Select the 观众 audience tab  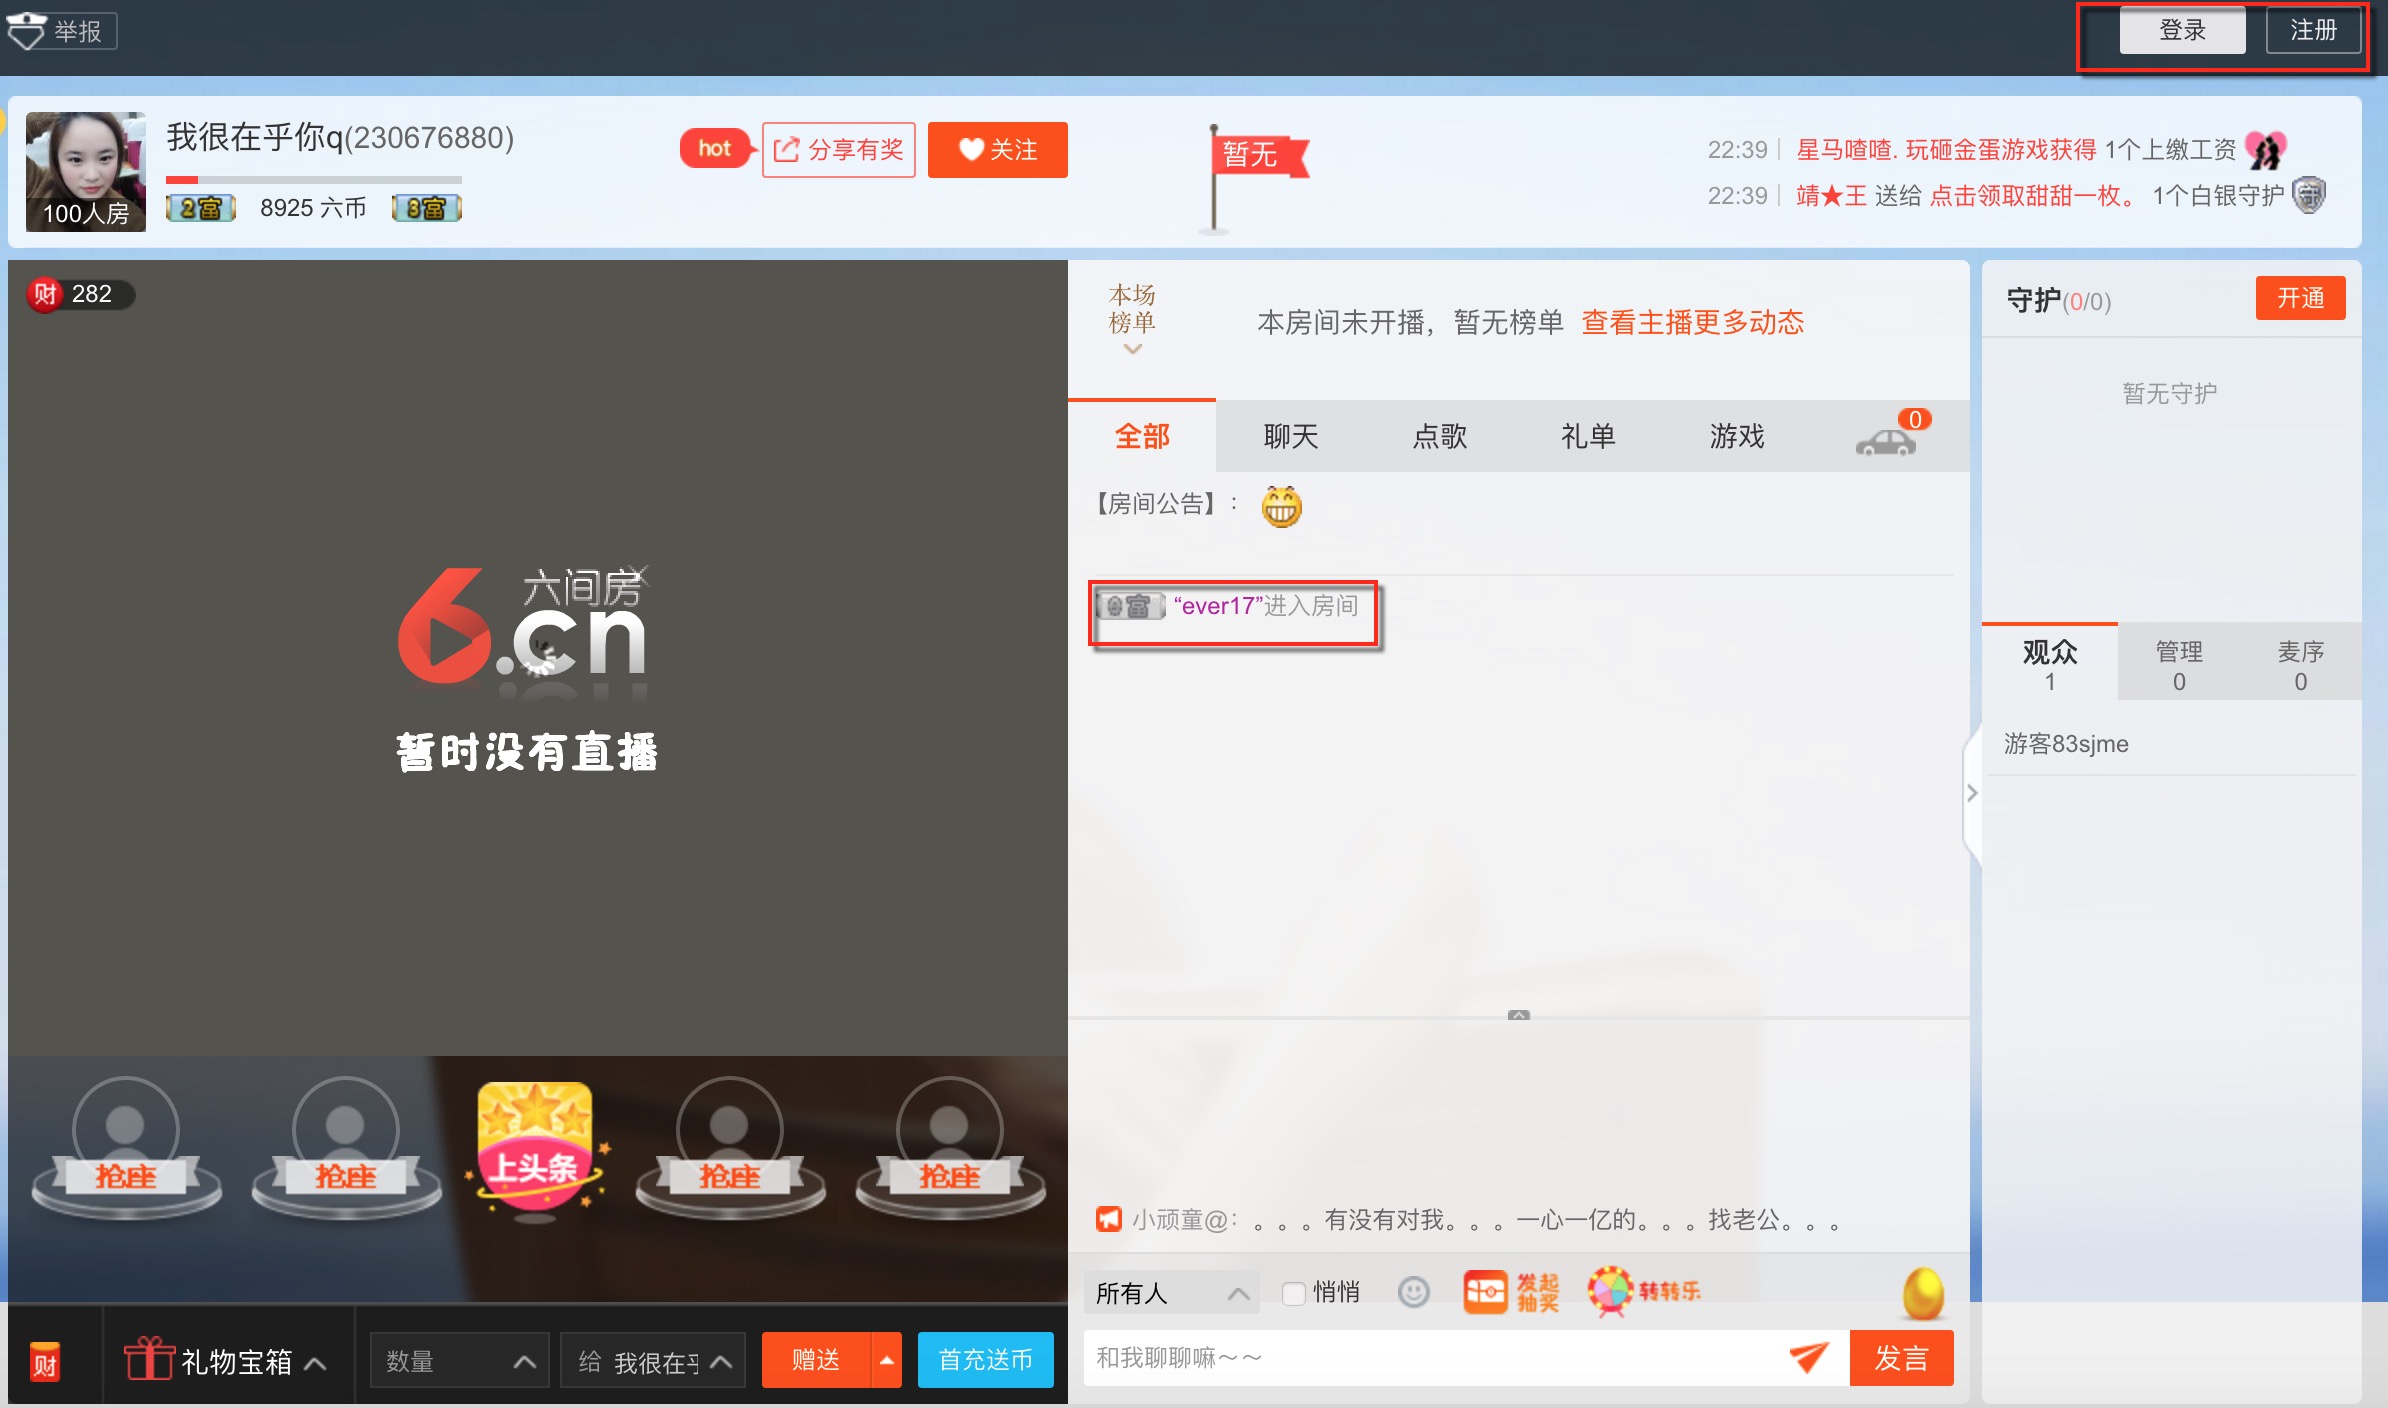tap(2050, 664)
